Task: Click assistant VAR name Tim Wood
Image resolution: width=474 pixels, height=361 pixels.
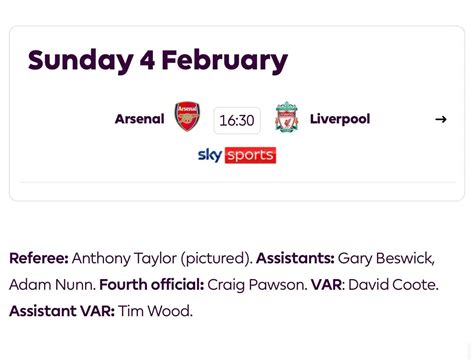Action: coord(155,311)
